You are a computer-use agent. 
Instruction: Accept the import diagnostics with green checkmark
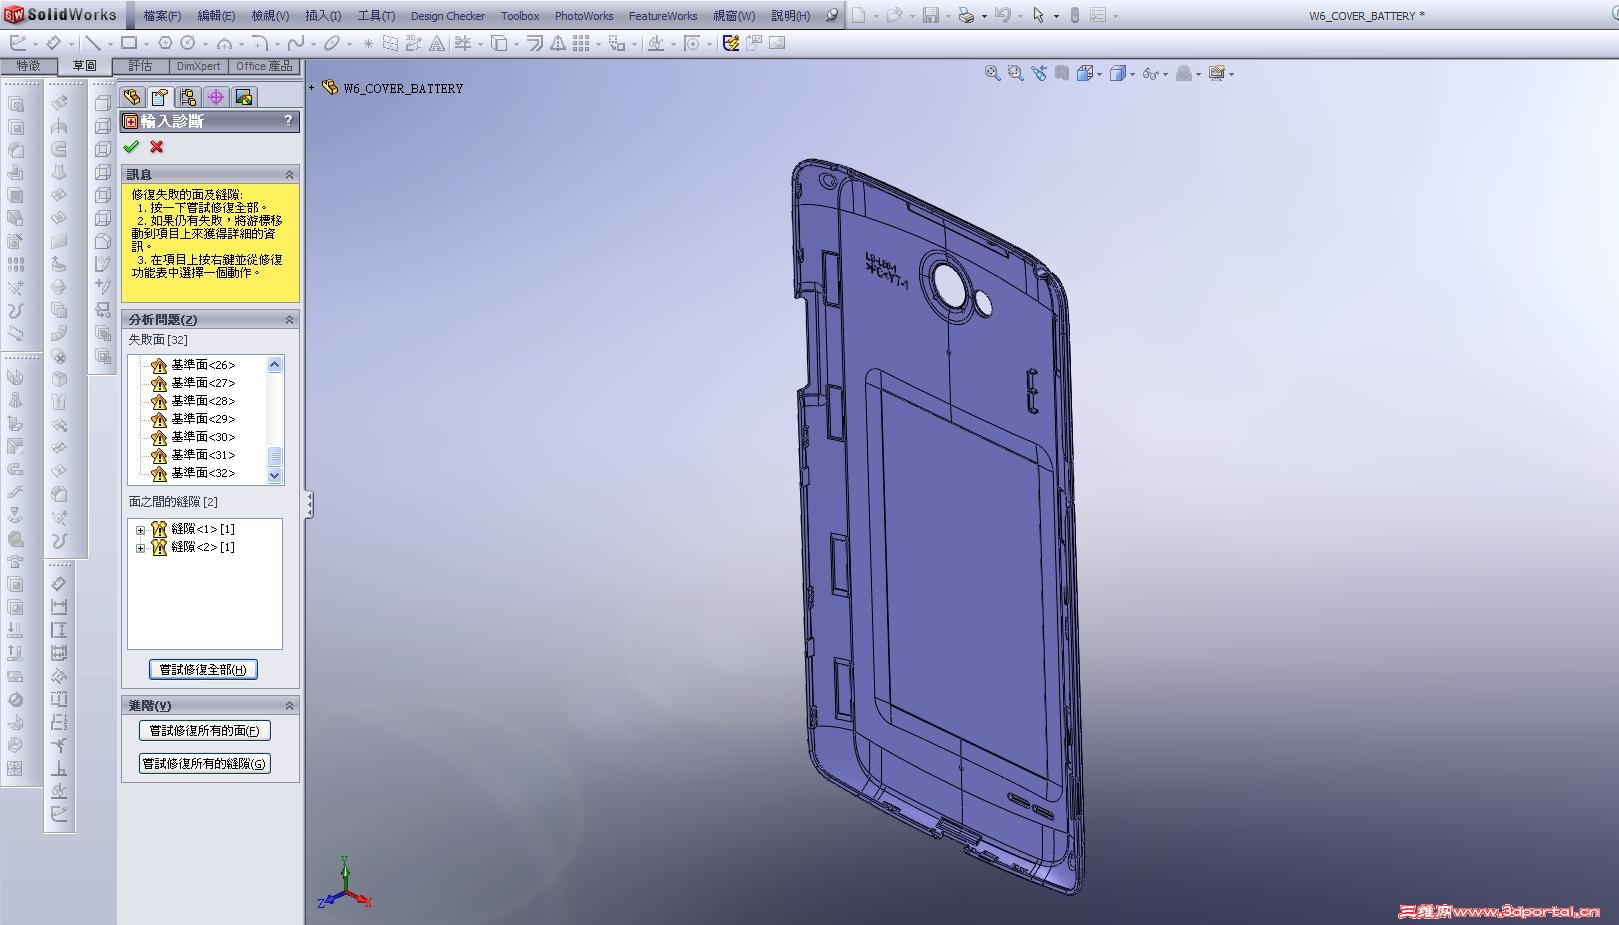[x=131, y=147]
